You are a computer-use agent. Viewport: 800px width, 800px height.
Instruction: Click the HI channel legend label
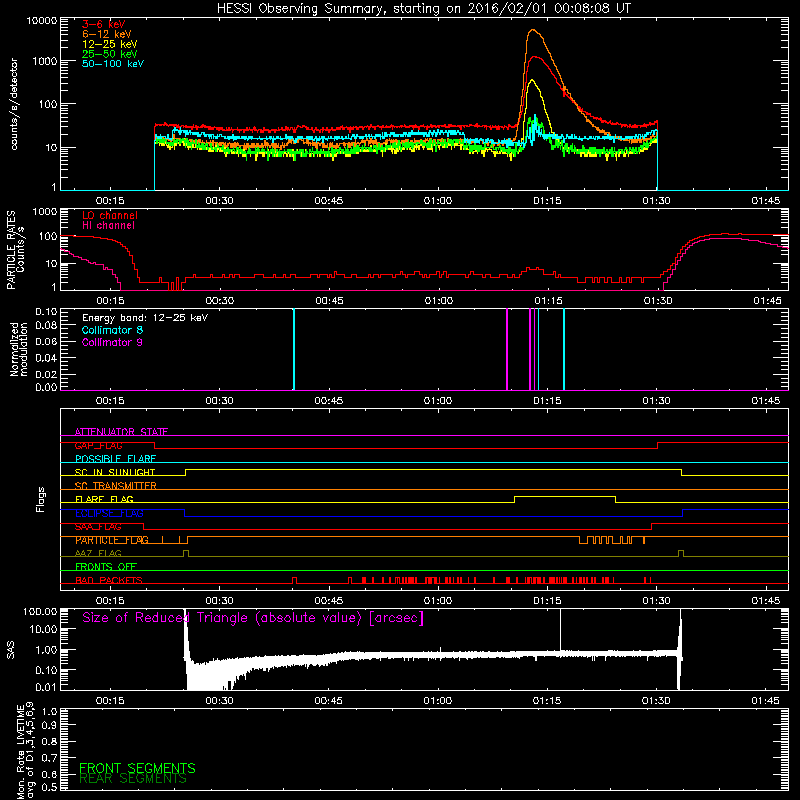[108, 225]
